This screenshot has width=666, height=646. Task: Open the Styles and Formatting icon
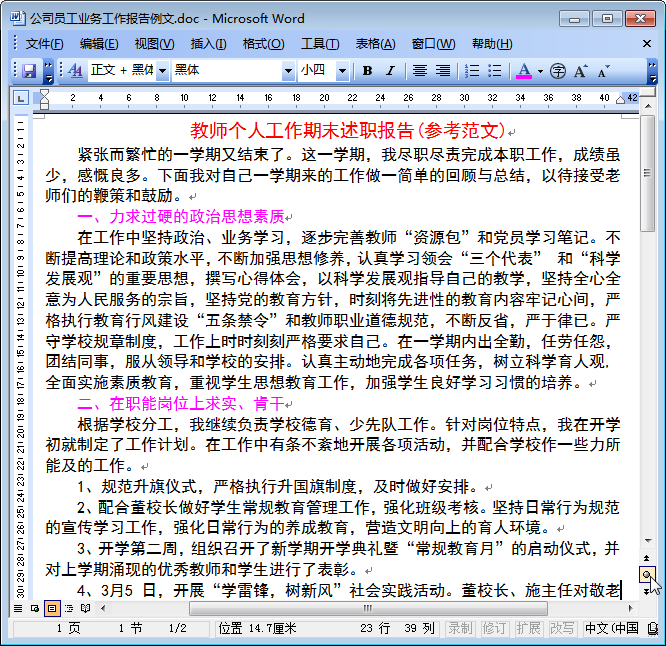75,71
